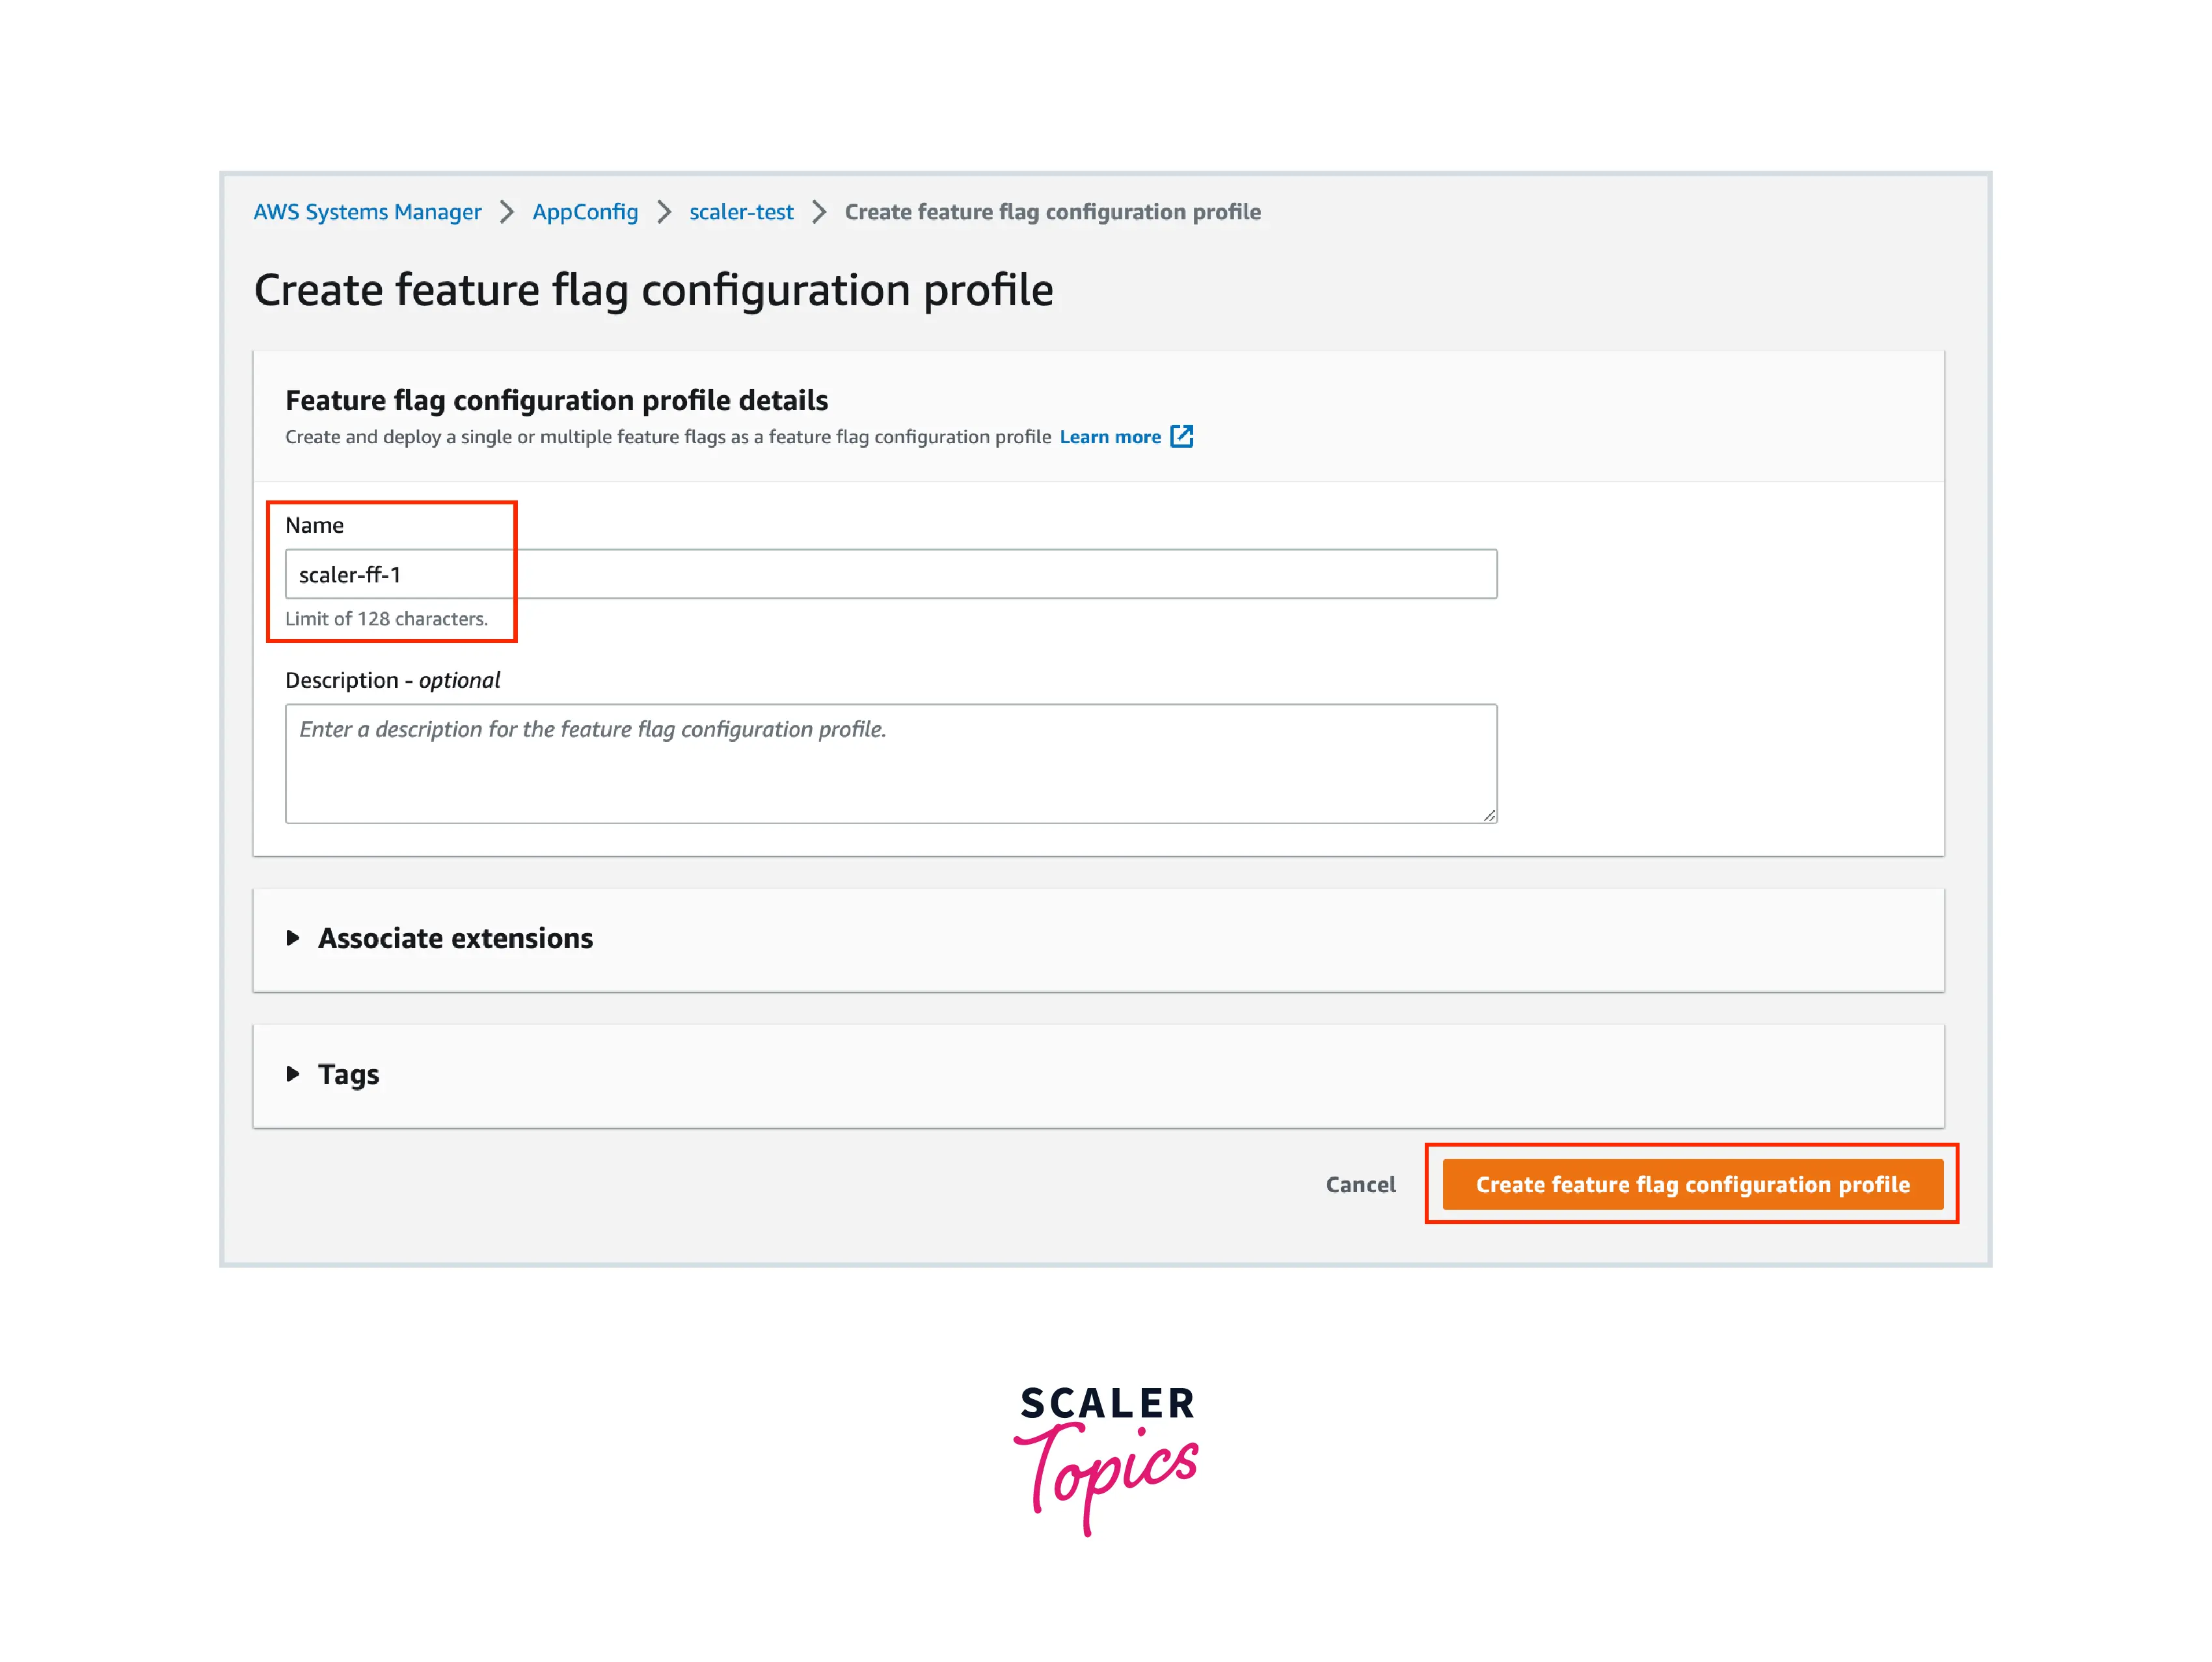Click the chevron after scaler-test breadcrumb

click(x=819, y=212)
